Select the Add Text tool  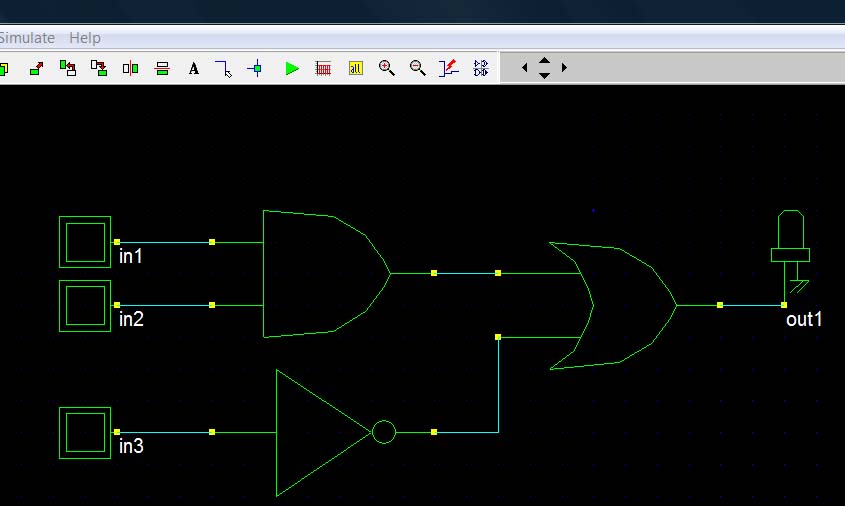click(193, 68)
